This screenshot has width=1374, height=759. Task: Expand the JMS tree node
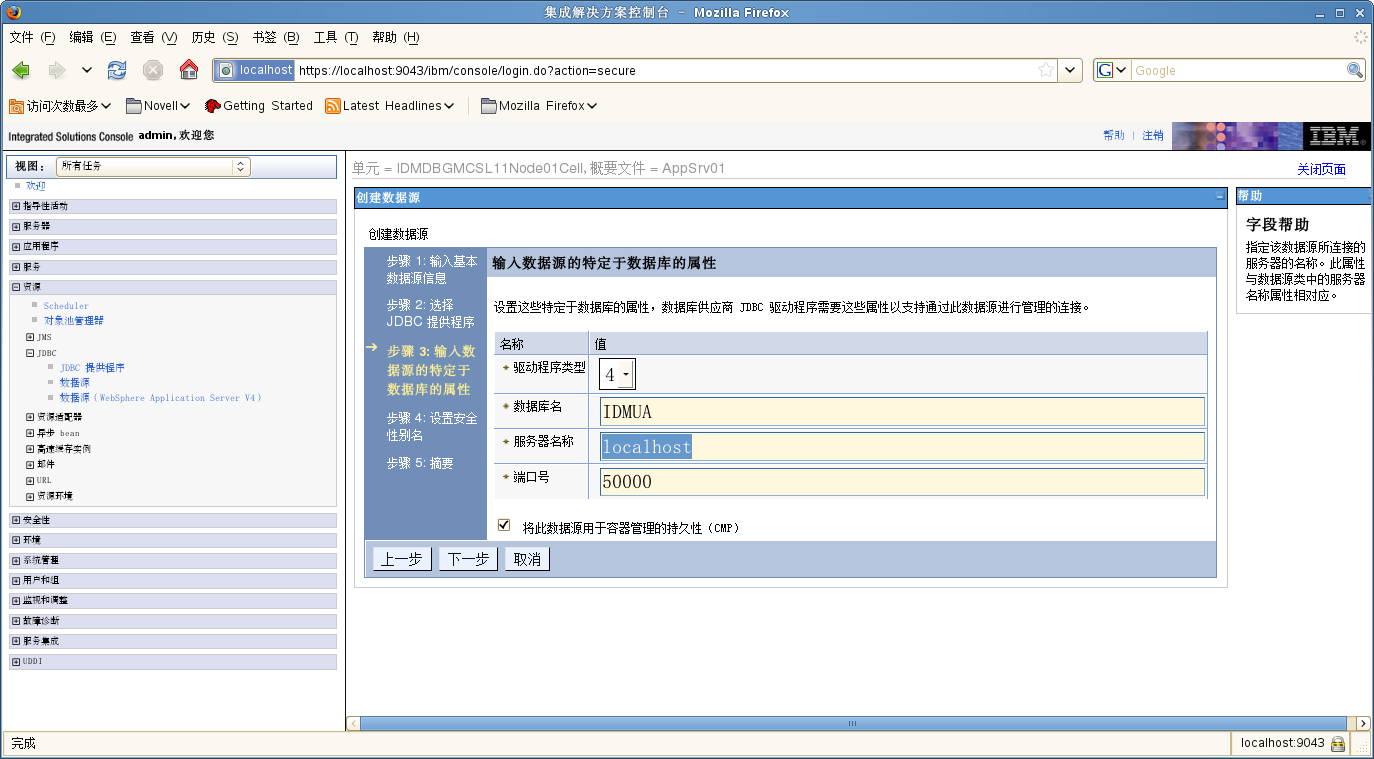[x=30, y=337]
